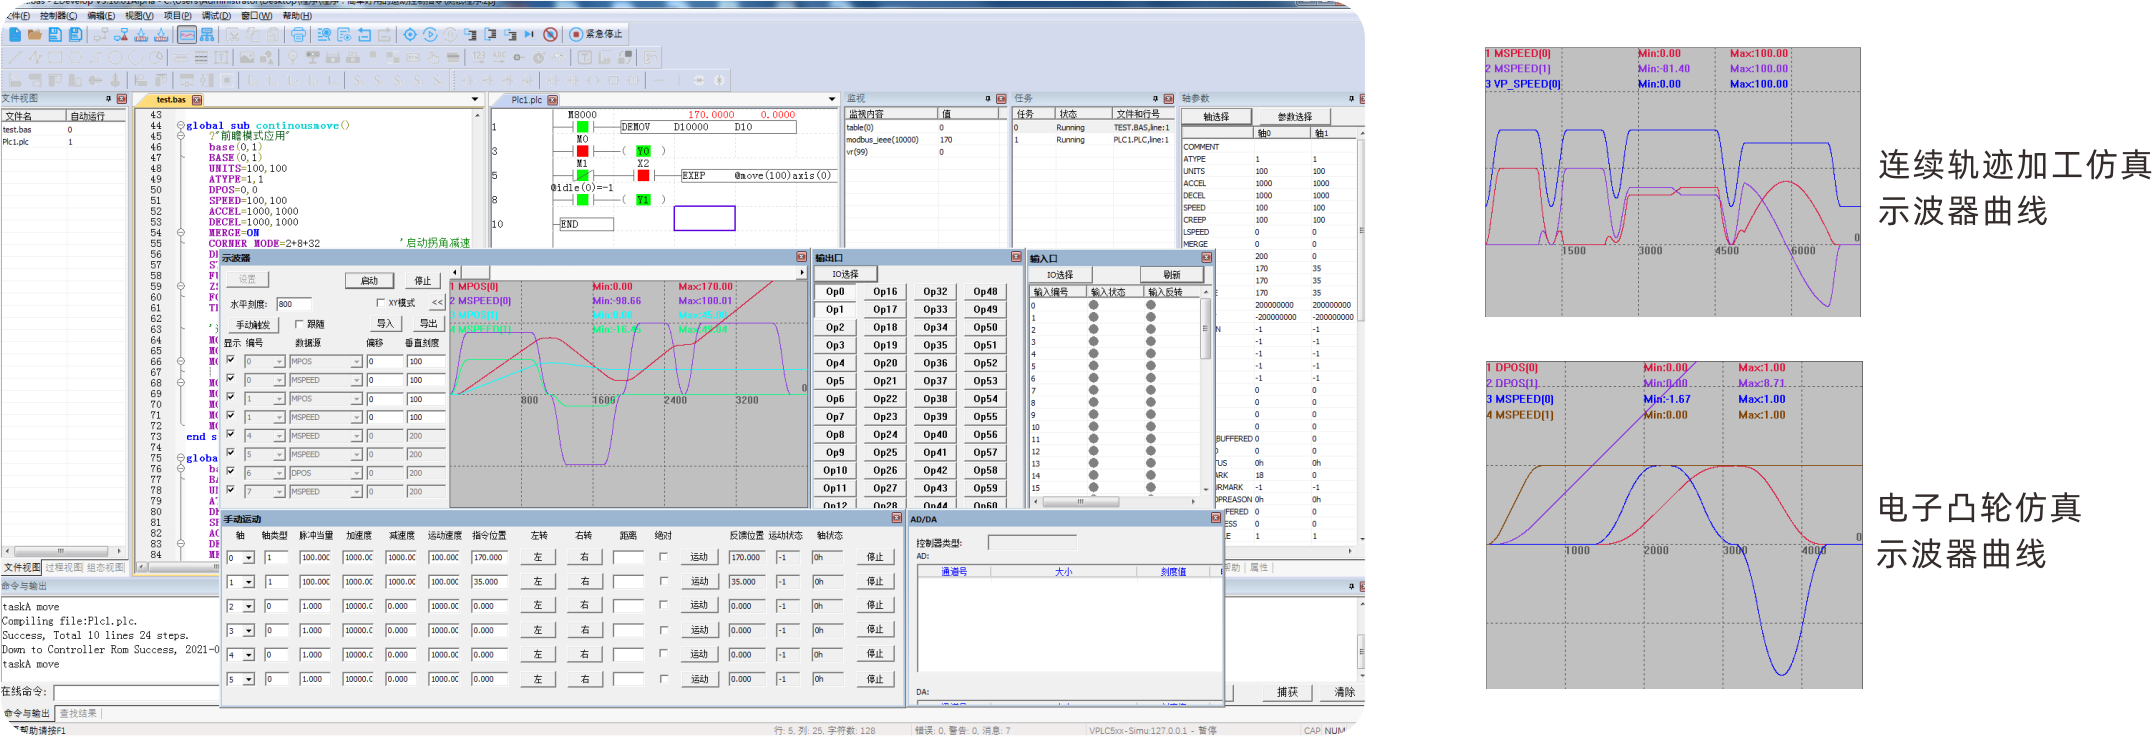
Task: Open the 调试(D) menu
Action: point(216,16)
